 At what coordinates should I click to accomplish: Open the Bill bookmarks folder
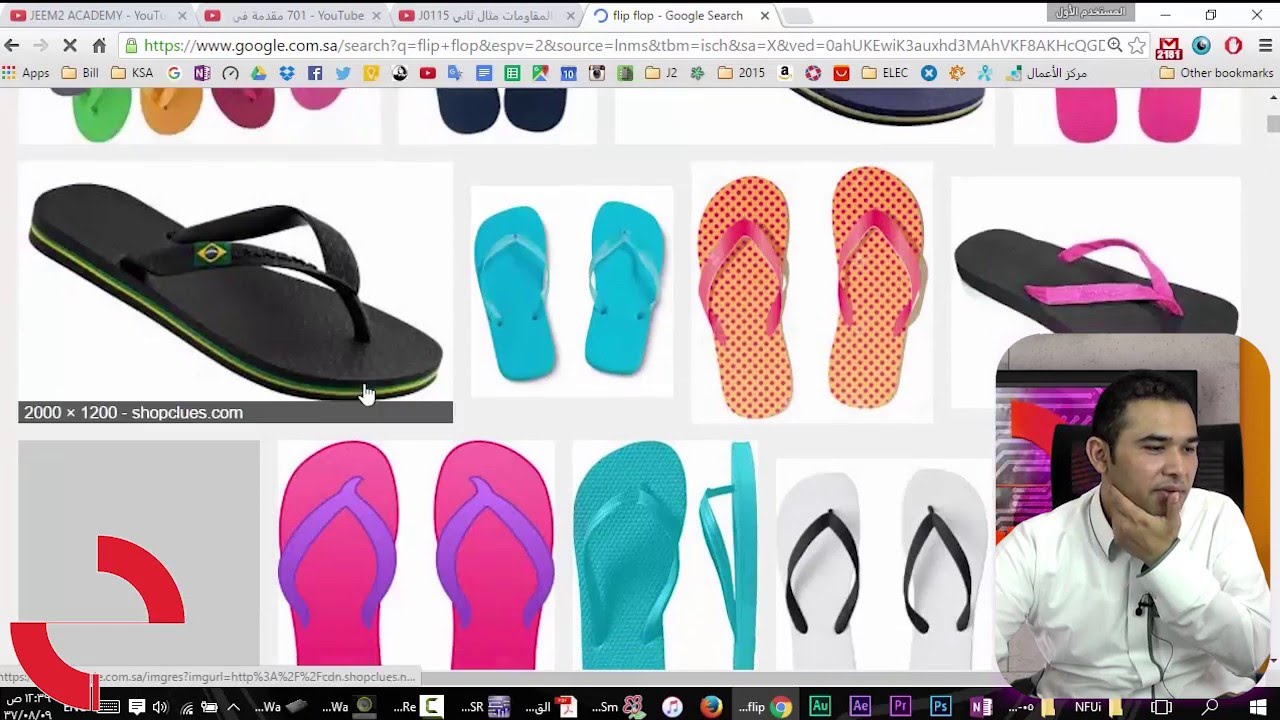pos(80,73)
